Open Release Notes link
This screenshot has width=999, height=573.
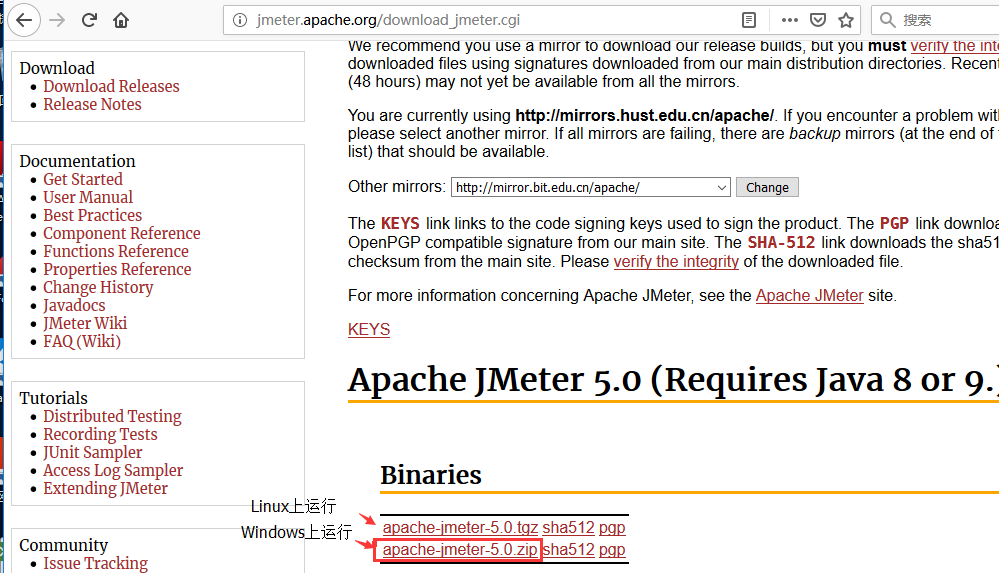click(x=92, y=104)
